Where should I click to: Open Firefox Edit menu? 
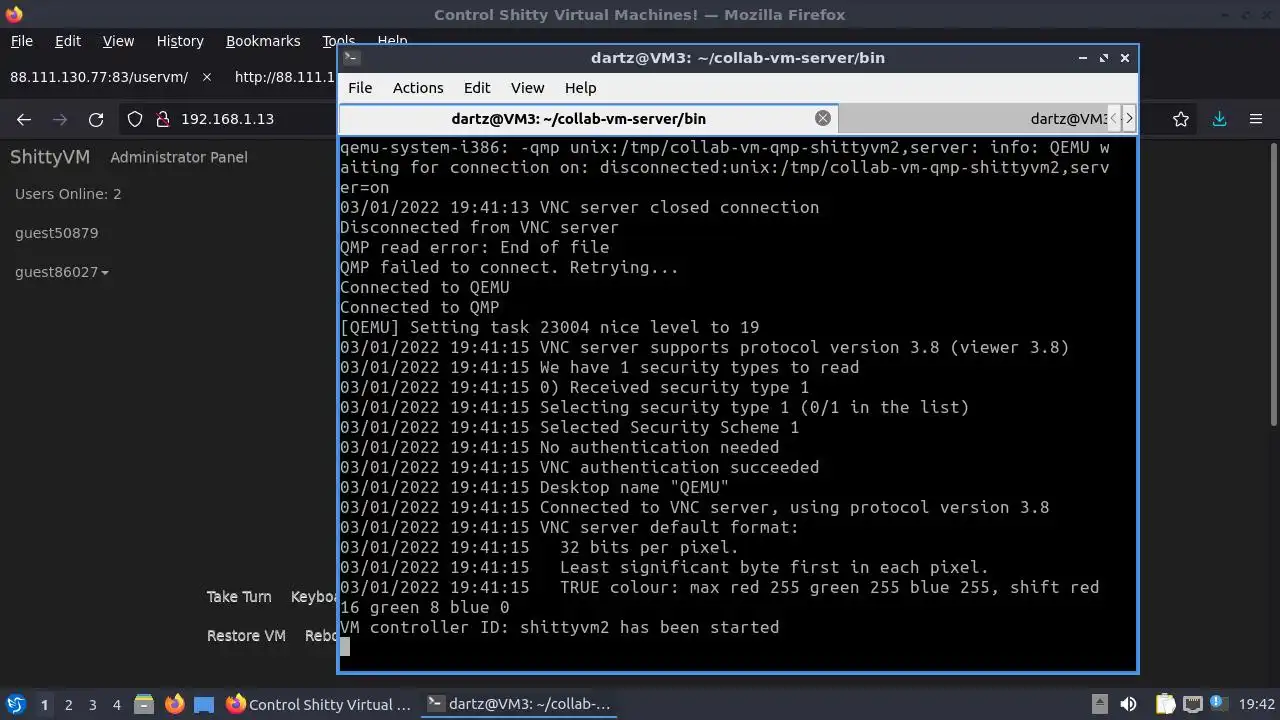(x=68, y=41)
